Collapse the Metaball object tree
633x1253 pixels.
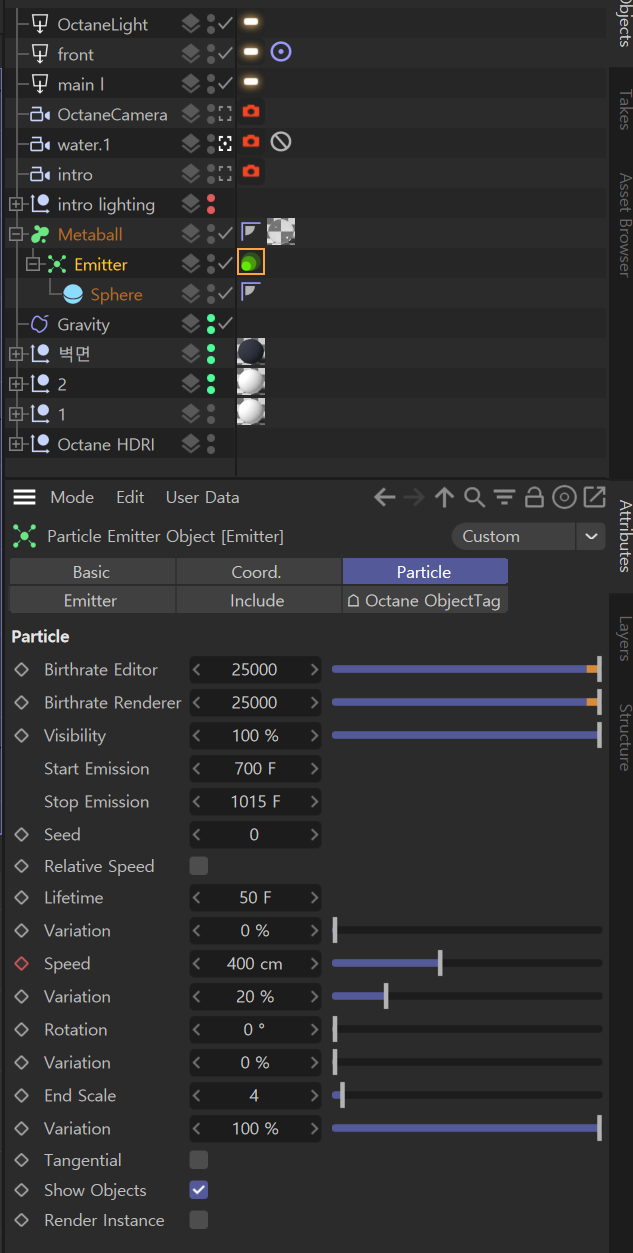coord(16,234)
